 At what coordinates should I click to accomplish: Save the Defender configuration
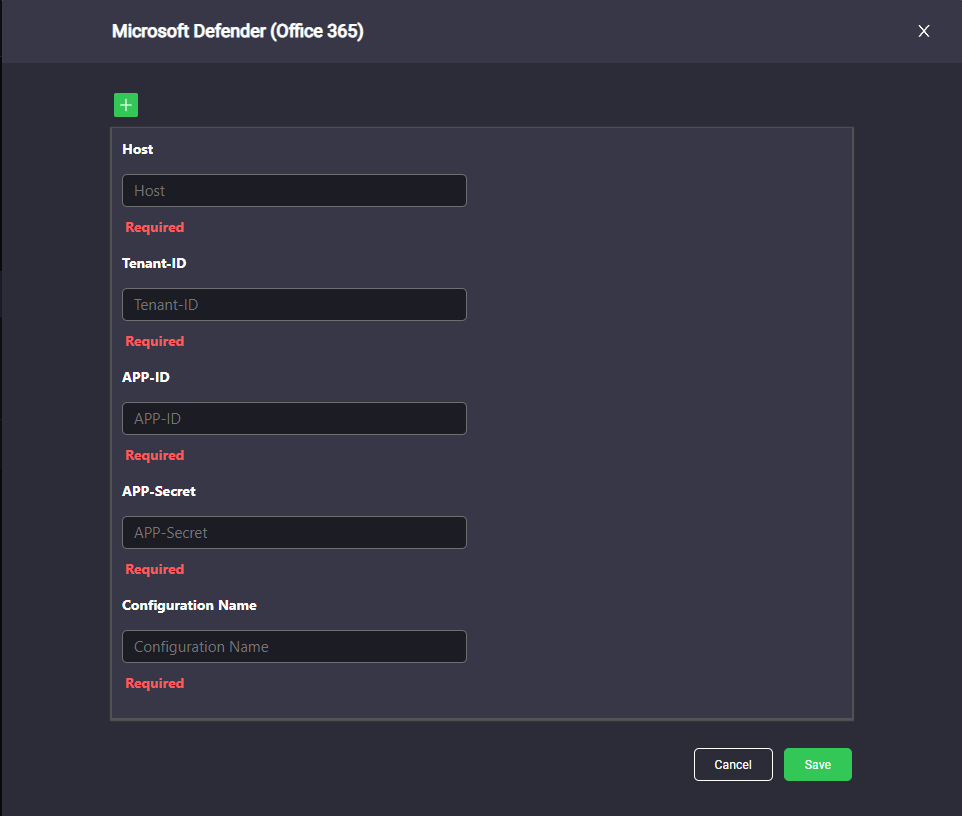point(818,764)
